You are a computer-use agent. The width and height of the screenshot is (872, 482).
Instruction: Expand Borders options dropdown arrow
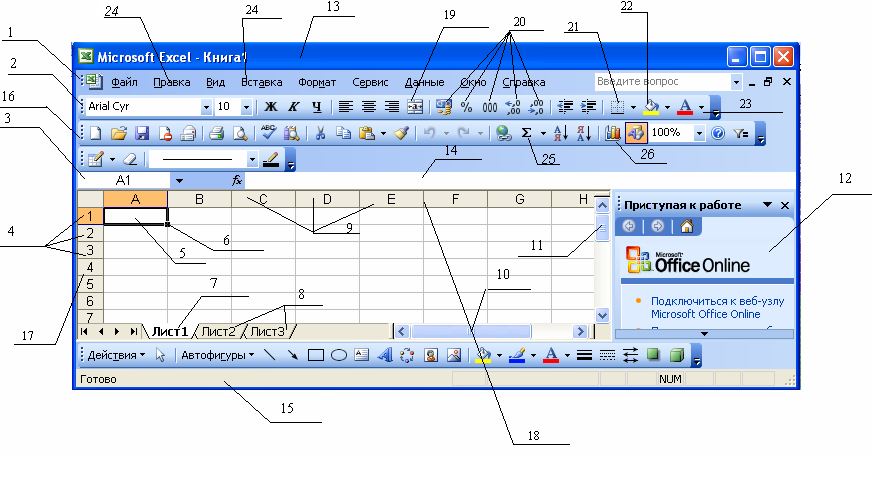[x=633, y=107]
